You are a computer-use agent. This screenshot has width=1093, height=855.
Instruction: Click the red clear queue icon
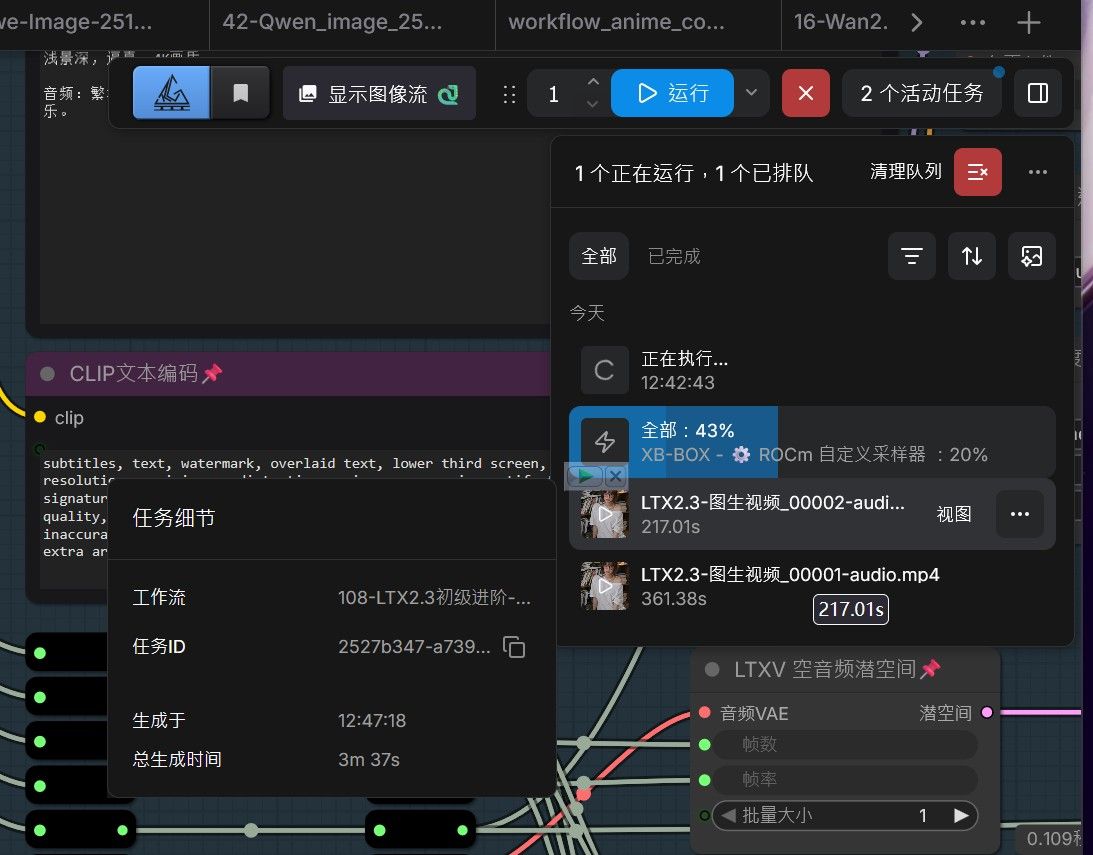[x=977, y=172]
